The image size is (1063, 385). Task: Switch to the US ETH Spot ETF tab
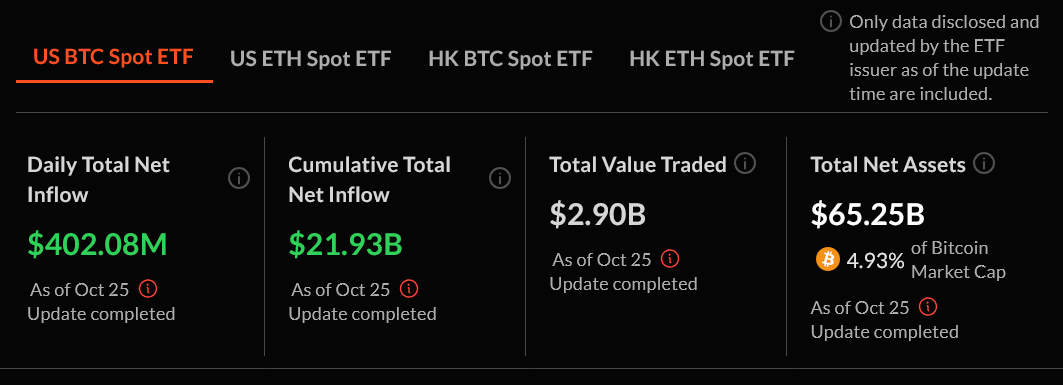pyautogui.click(x=310, y=58)
